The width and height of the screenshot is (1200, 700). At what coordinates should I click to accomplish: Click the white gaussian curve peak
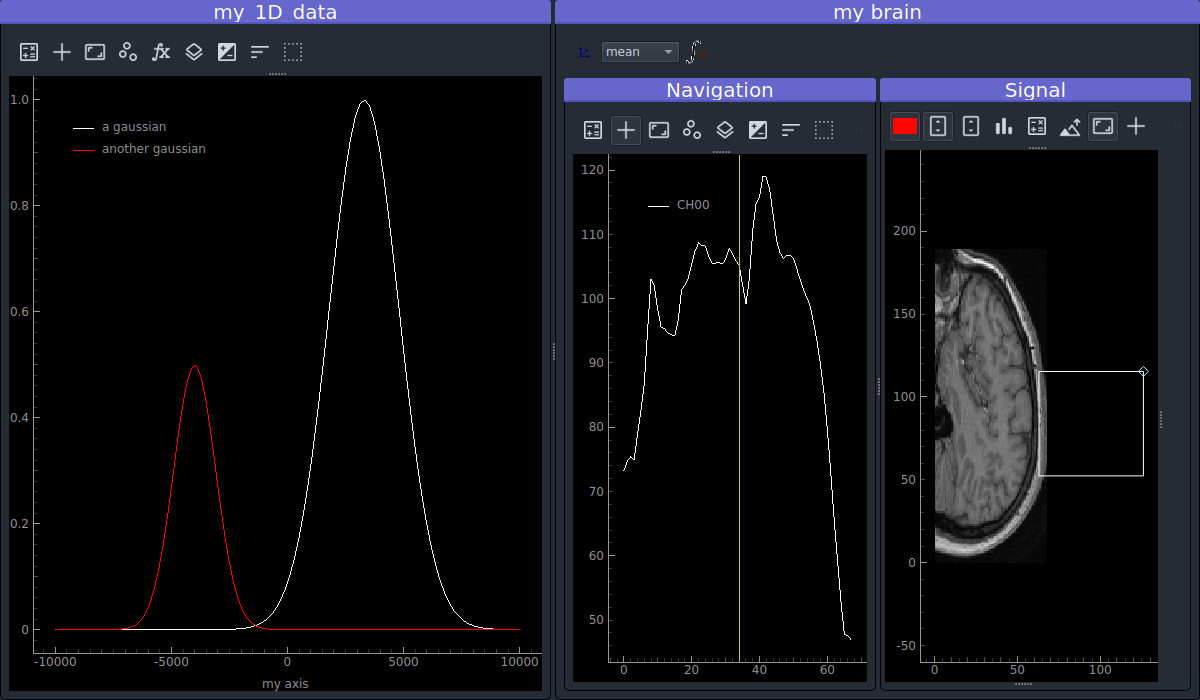364,100
